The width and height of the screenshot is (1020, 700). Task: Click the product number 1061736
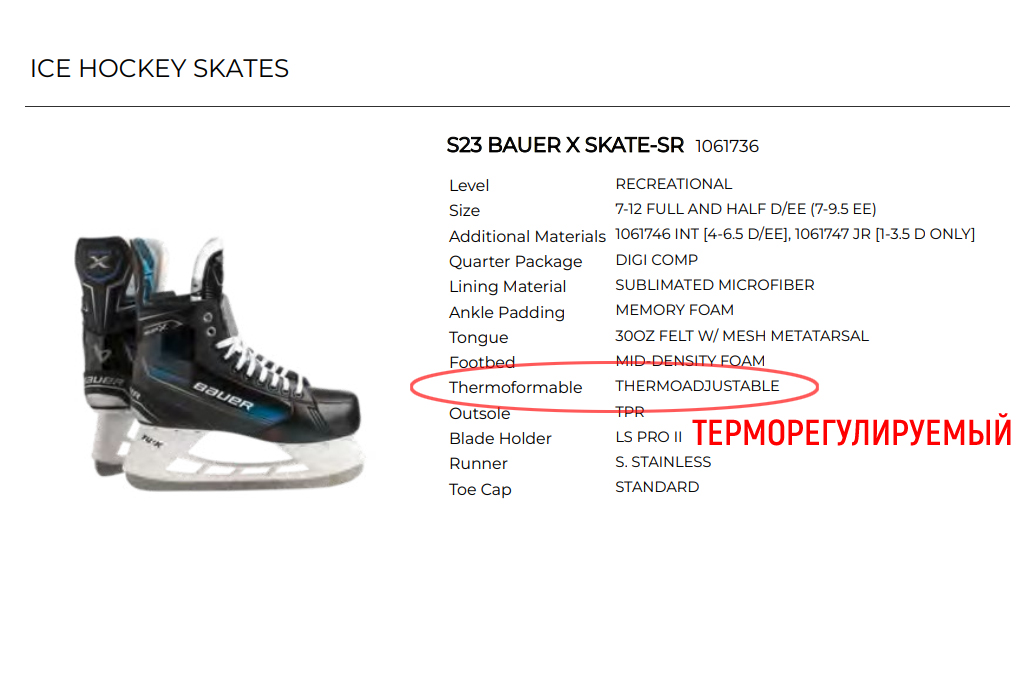tap(727, 146)
